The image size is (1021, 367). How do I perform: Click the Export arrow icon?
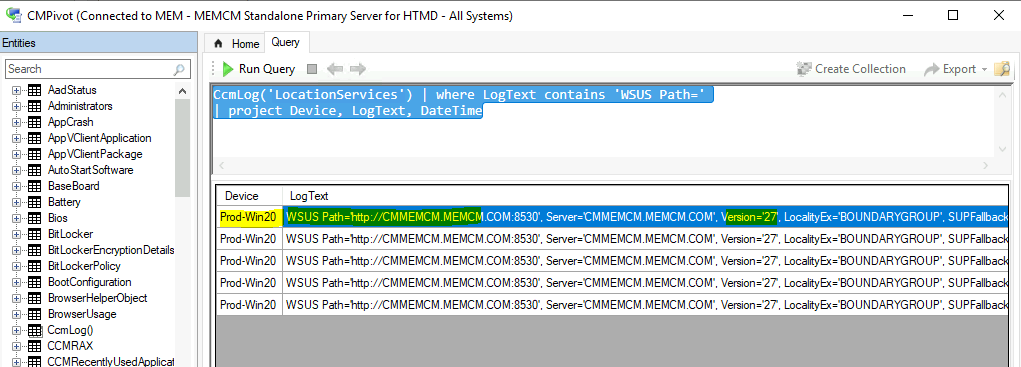coord(932,69)
